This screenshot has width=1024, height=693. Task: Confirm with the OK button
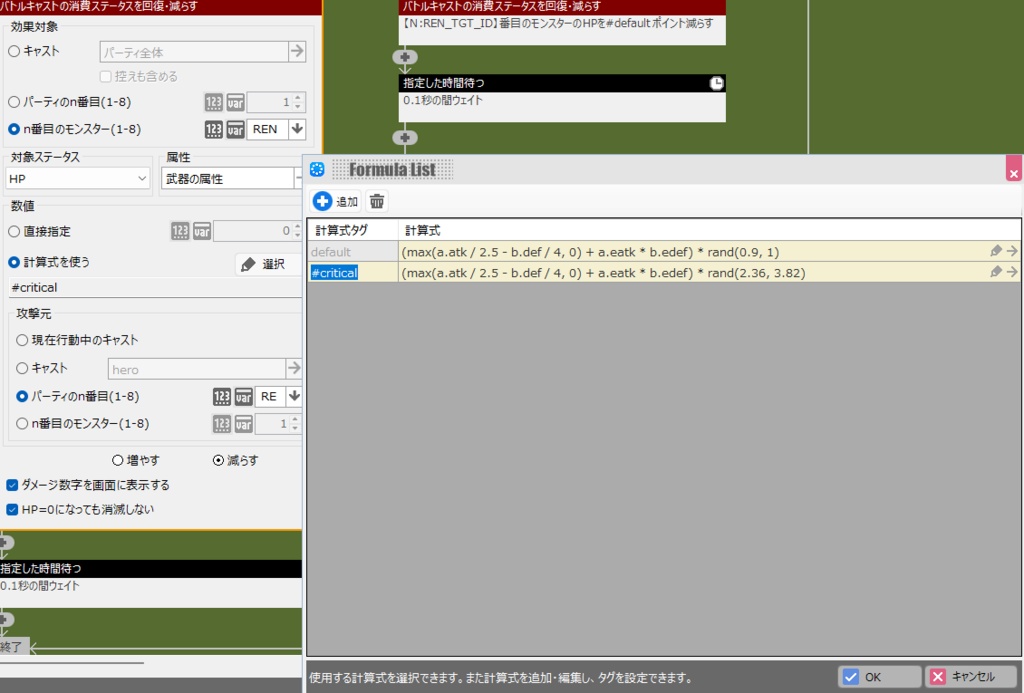[x=879, y=677]
